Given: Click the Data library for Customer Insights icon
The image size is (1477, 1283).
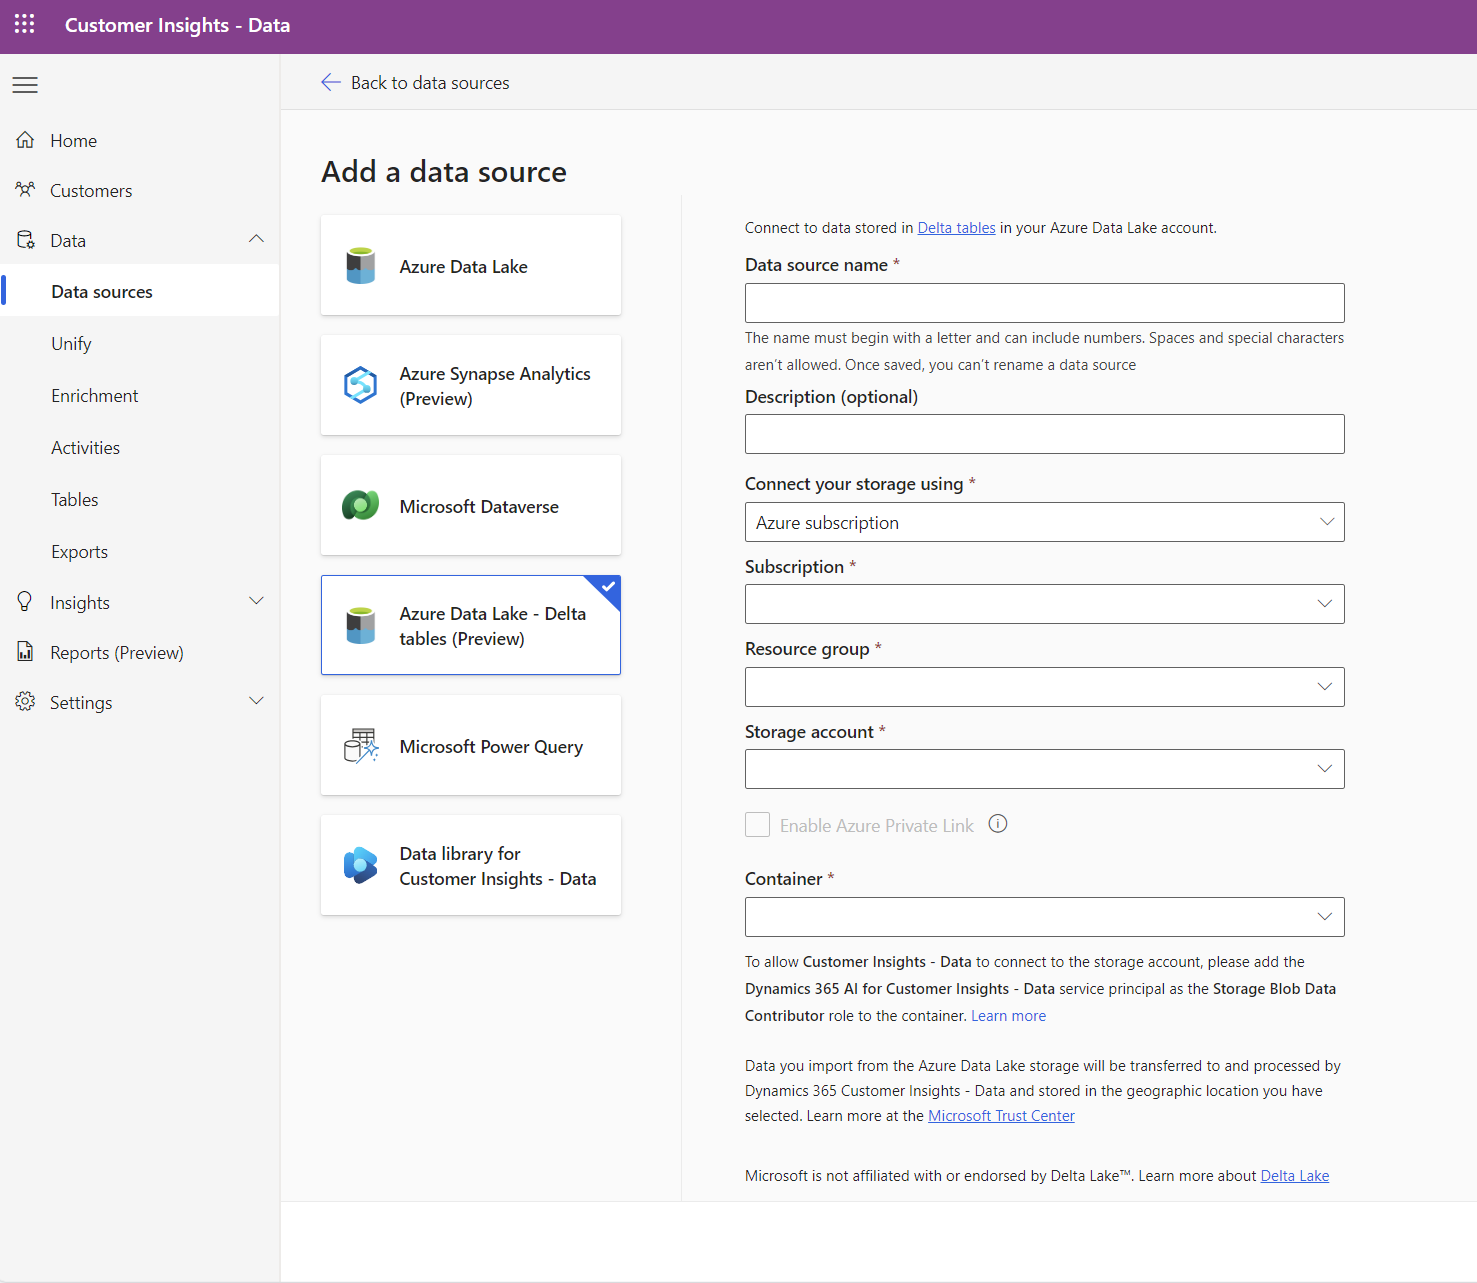Looking at the screenshot, I should click(x=361, y=865).
